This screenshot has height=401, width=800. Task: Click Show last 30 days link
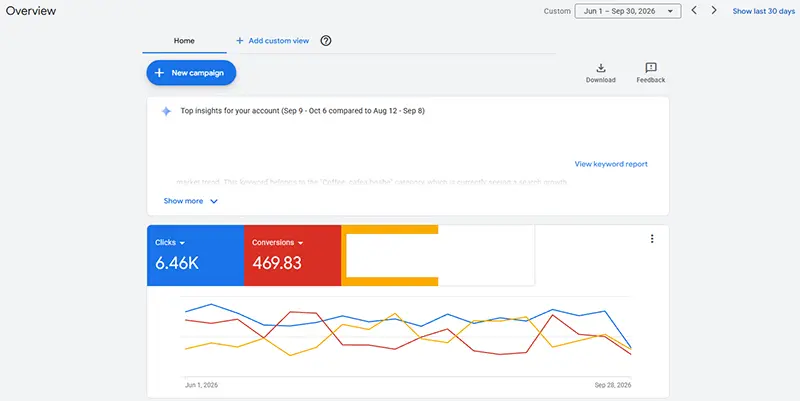click(x=763, y=11)
